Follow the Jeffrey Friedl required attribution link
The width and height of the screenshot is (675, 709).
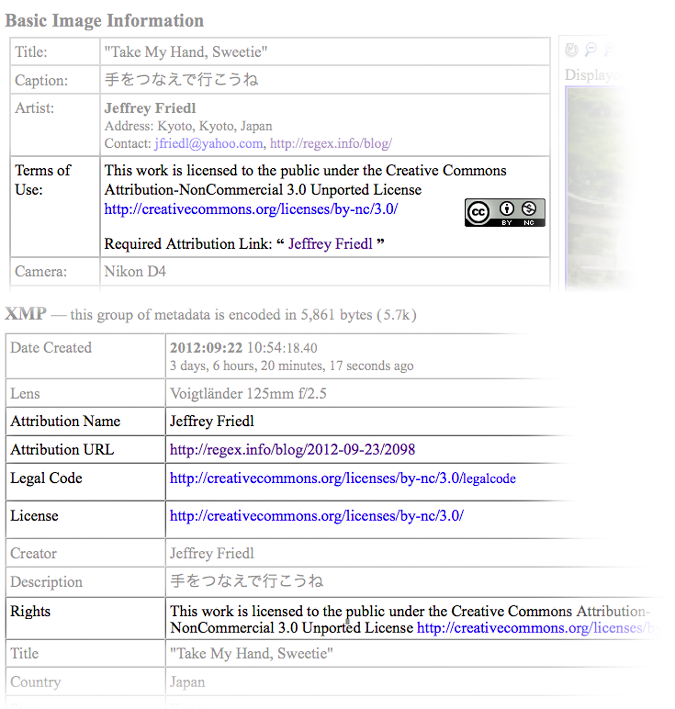tap(330, 244)
